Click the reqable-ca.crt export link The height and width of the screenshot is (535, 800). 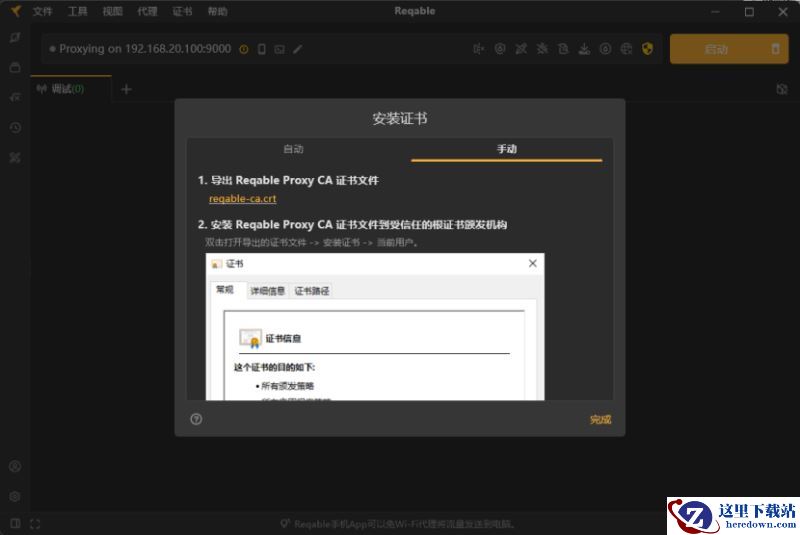[228, 199]
